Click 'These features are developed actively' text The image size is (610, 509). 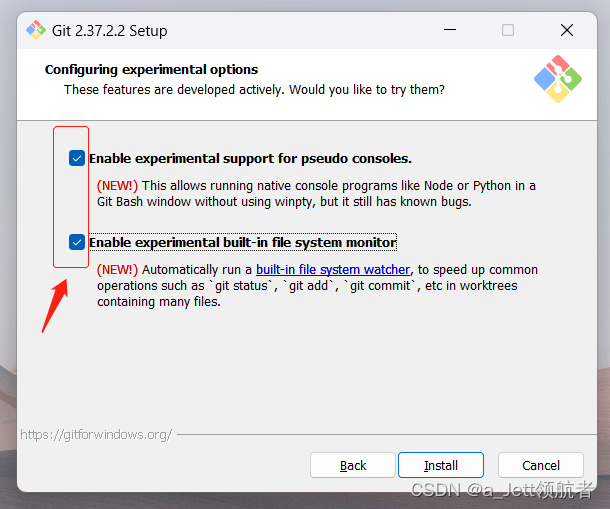point(175,90)
